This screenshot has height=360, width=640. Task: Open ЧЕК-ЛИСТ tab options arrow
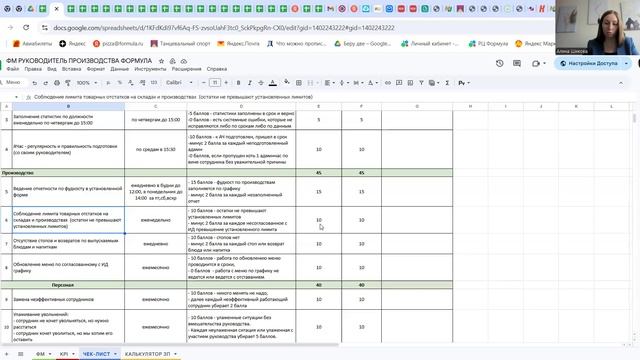[x=116, y=354]
